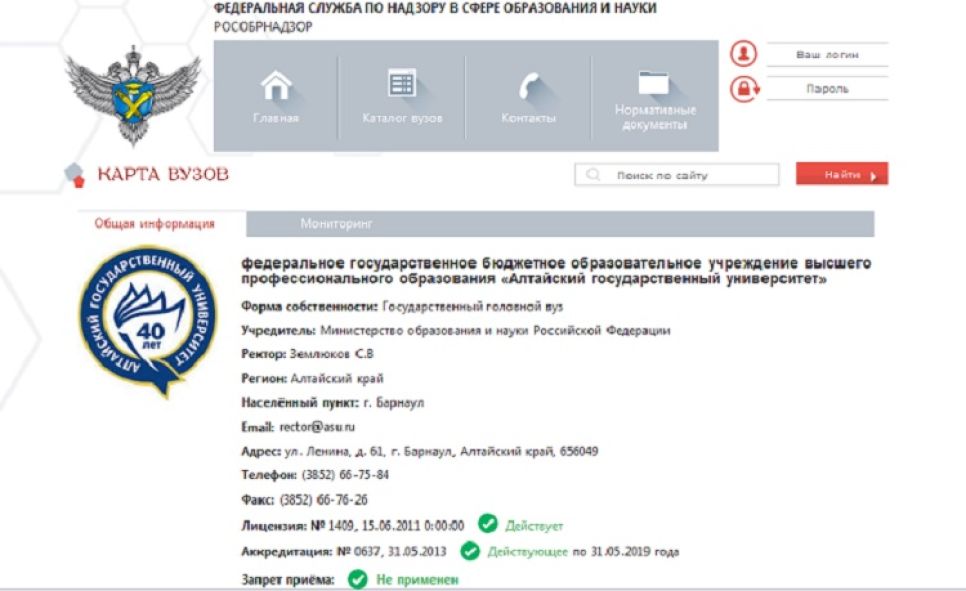Click the КАРТА ВУЗОВ title link
Viewport: 966px width, 591px height.
[163, 174]
